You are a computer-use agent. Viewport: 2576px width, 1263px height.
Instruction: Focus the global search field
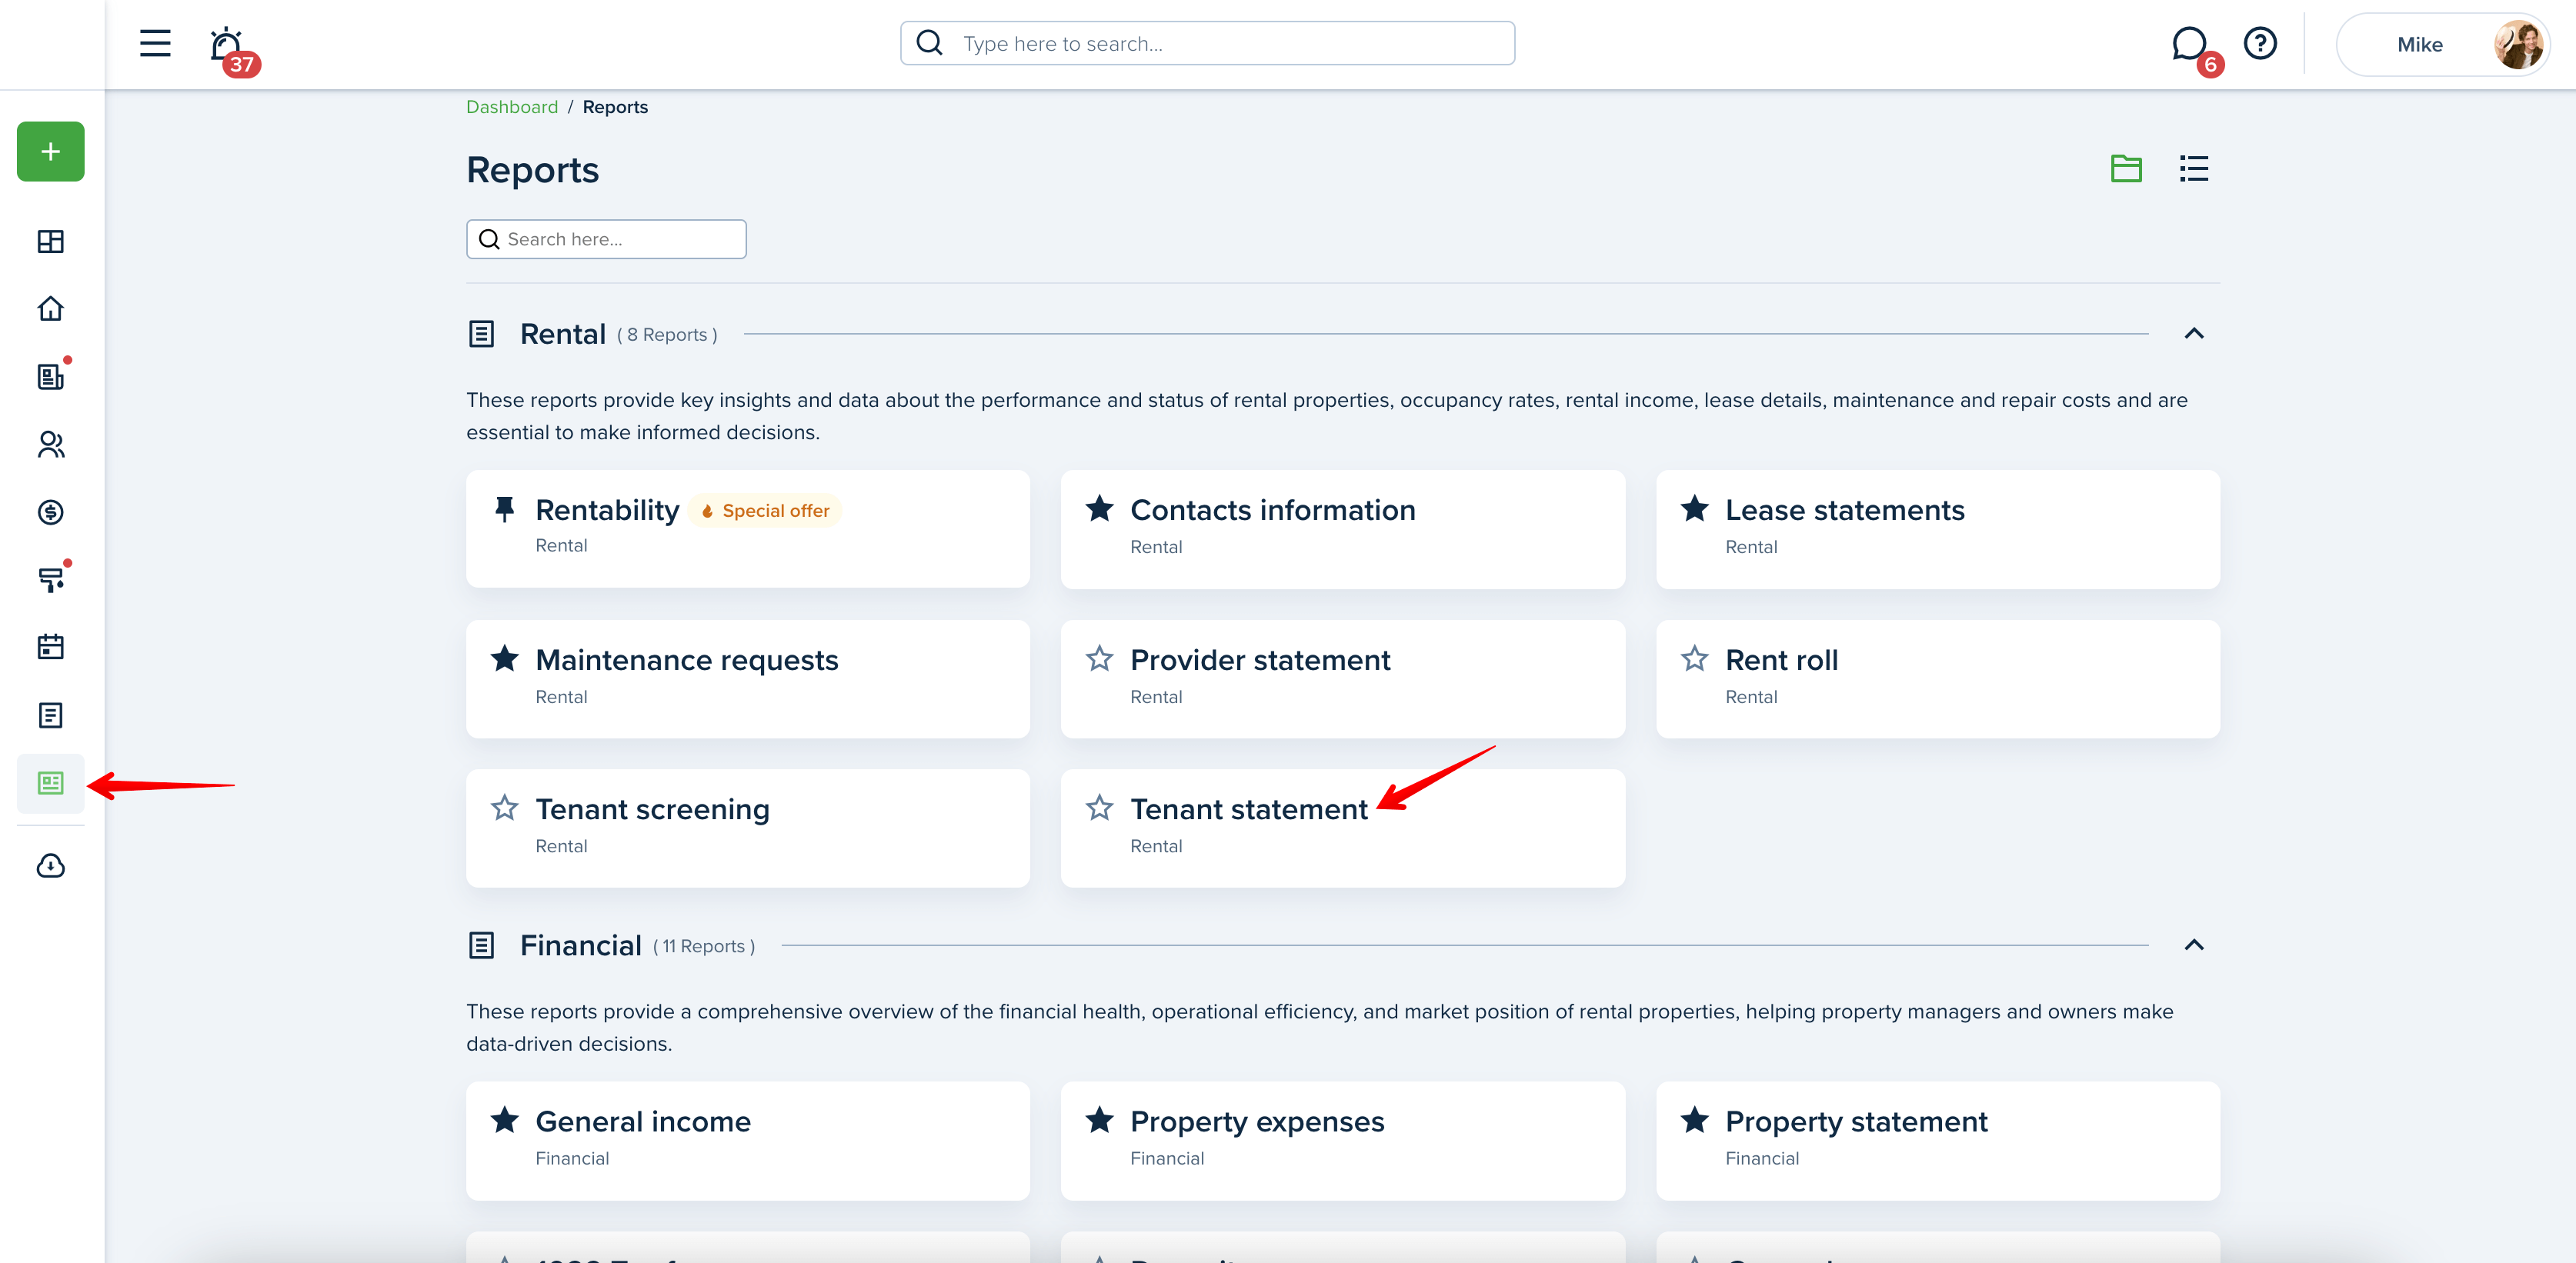1207,43
